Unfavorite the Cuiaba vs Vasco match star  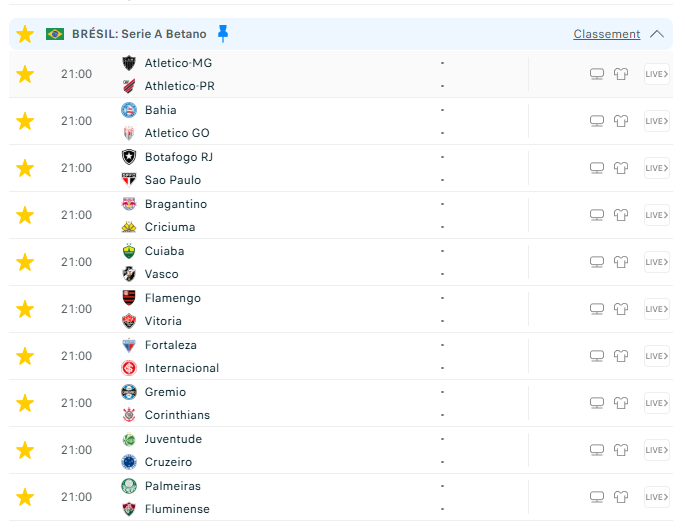point(25,262)
